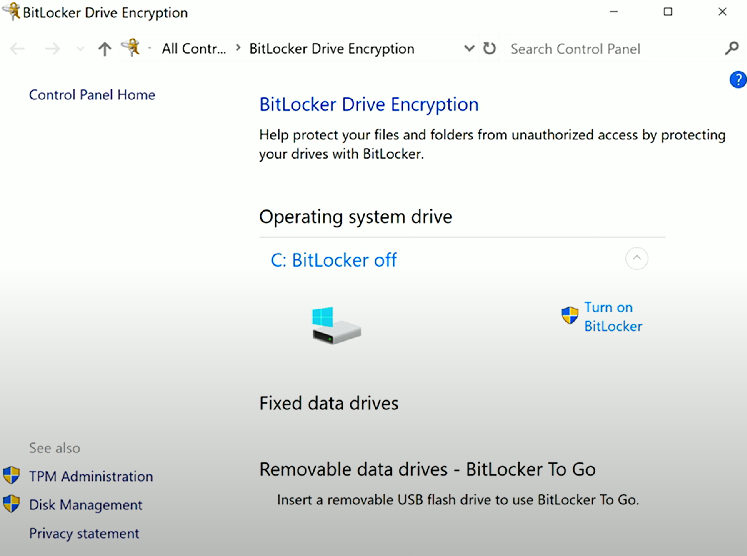Screen dimensions: 747x556
Task: Collapse the C: drive section chevron
Action: pyautogui.click(x=636, y=259)
